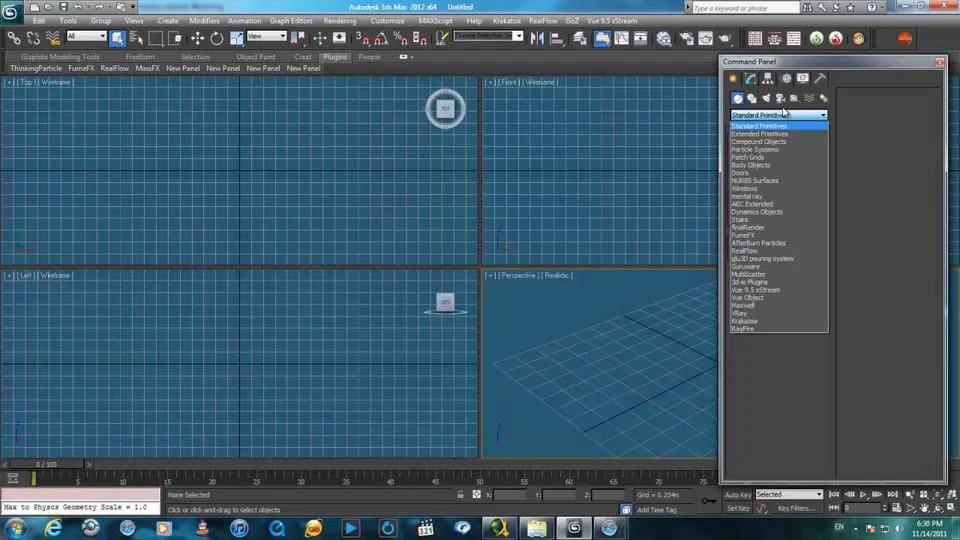Click the Unlink Selection icon

pyautogui.click(x=33, y=39)
